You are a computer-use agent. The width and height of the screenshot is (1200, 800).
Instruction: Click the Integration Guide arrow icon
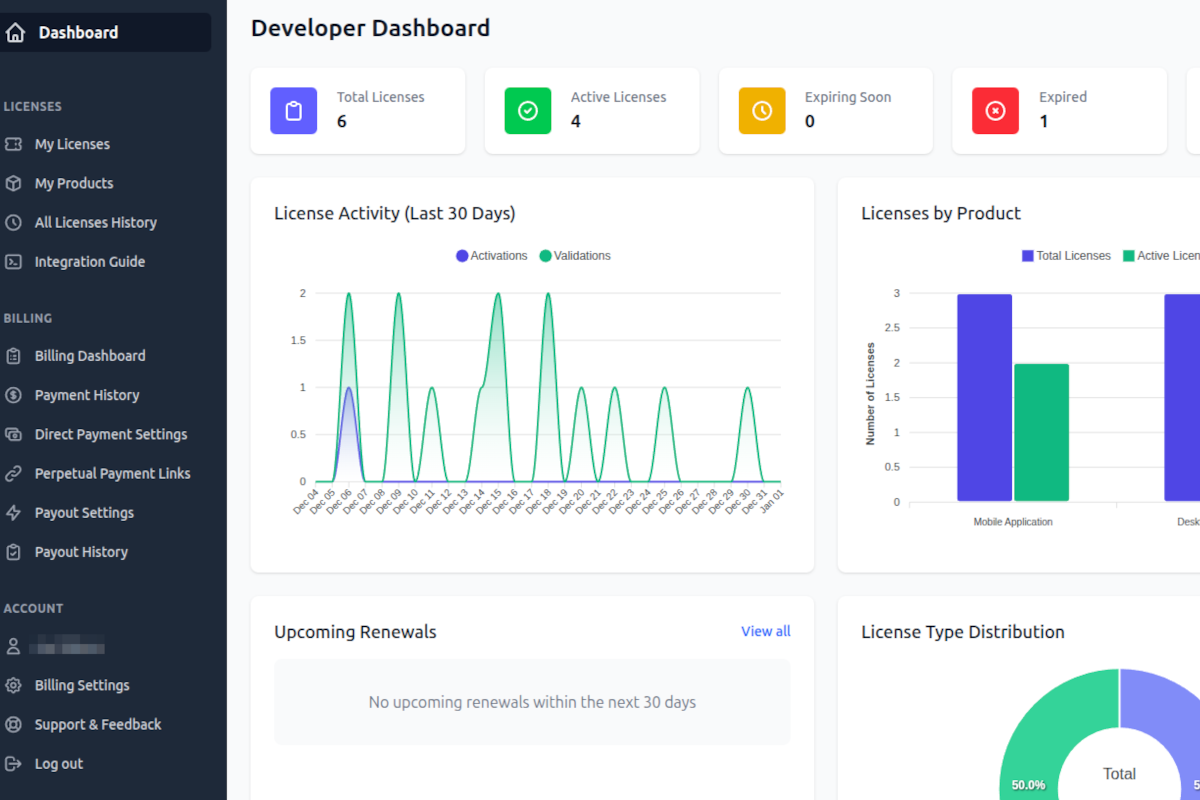(x=16, y=261)
